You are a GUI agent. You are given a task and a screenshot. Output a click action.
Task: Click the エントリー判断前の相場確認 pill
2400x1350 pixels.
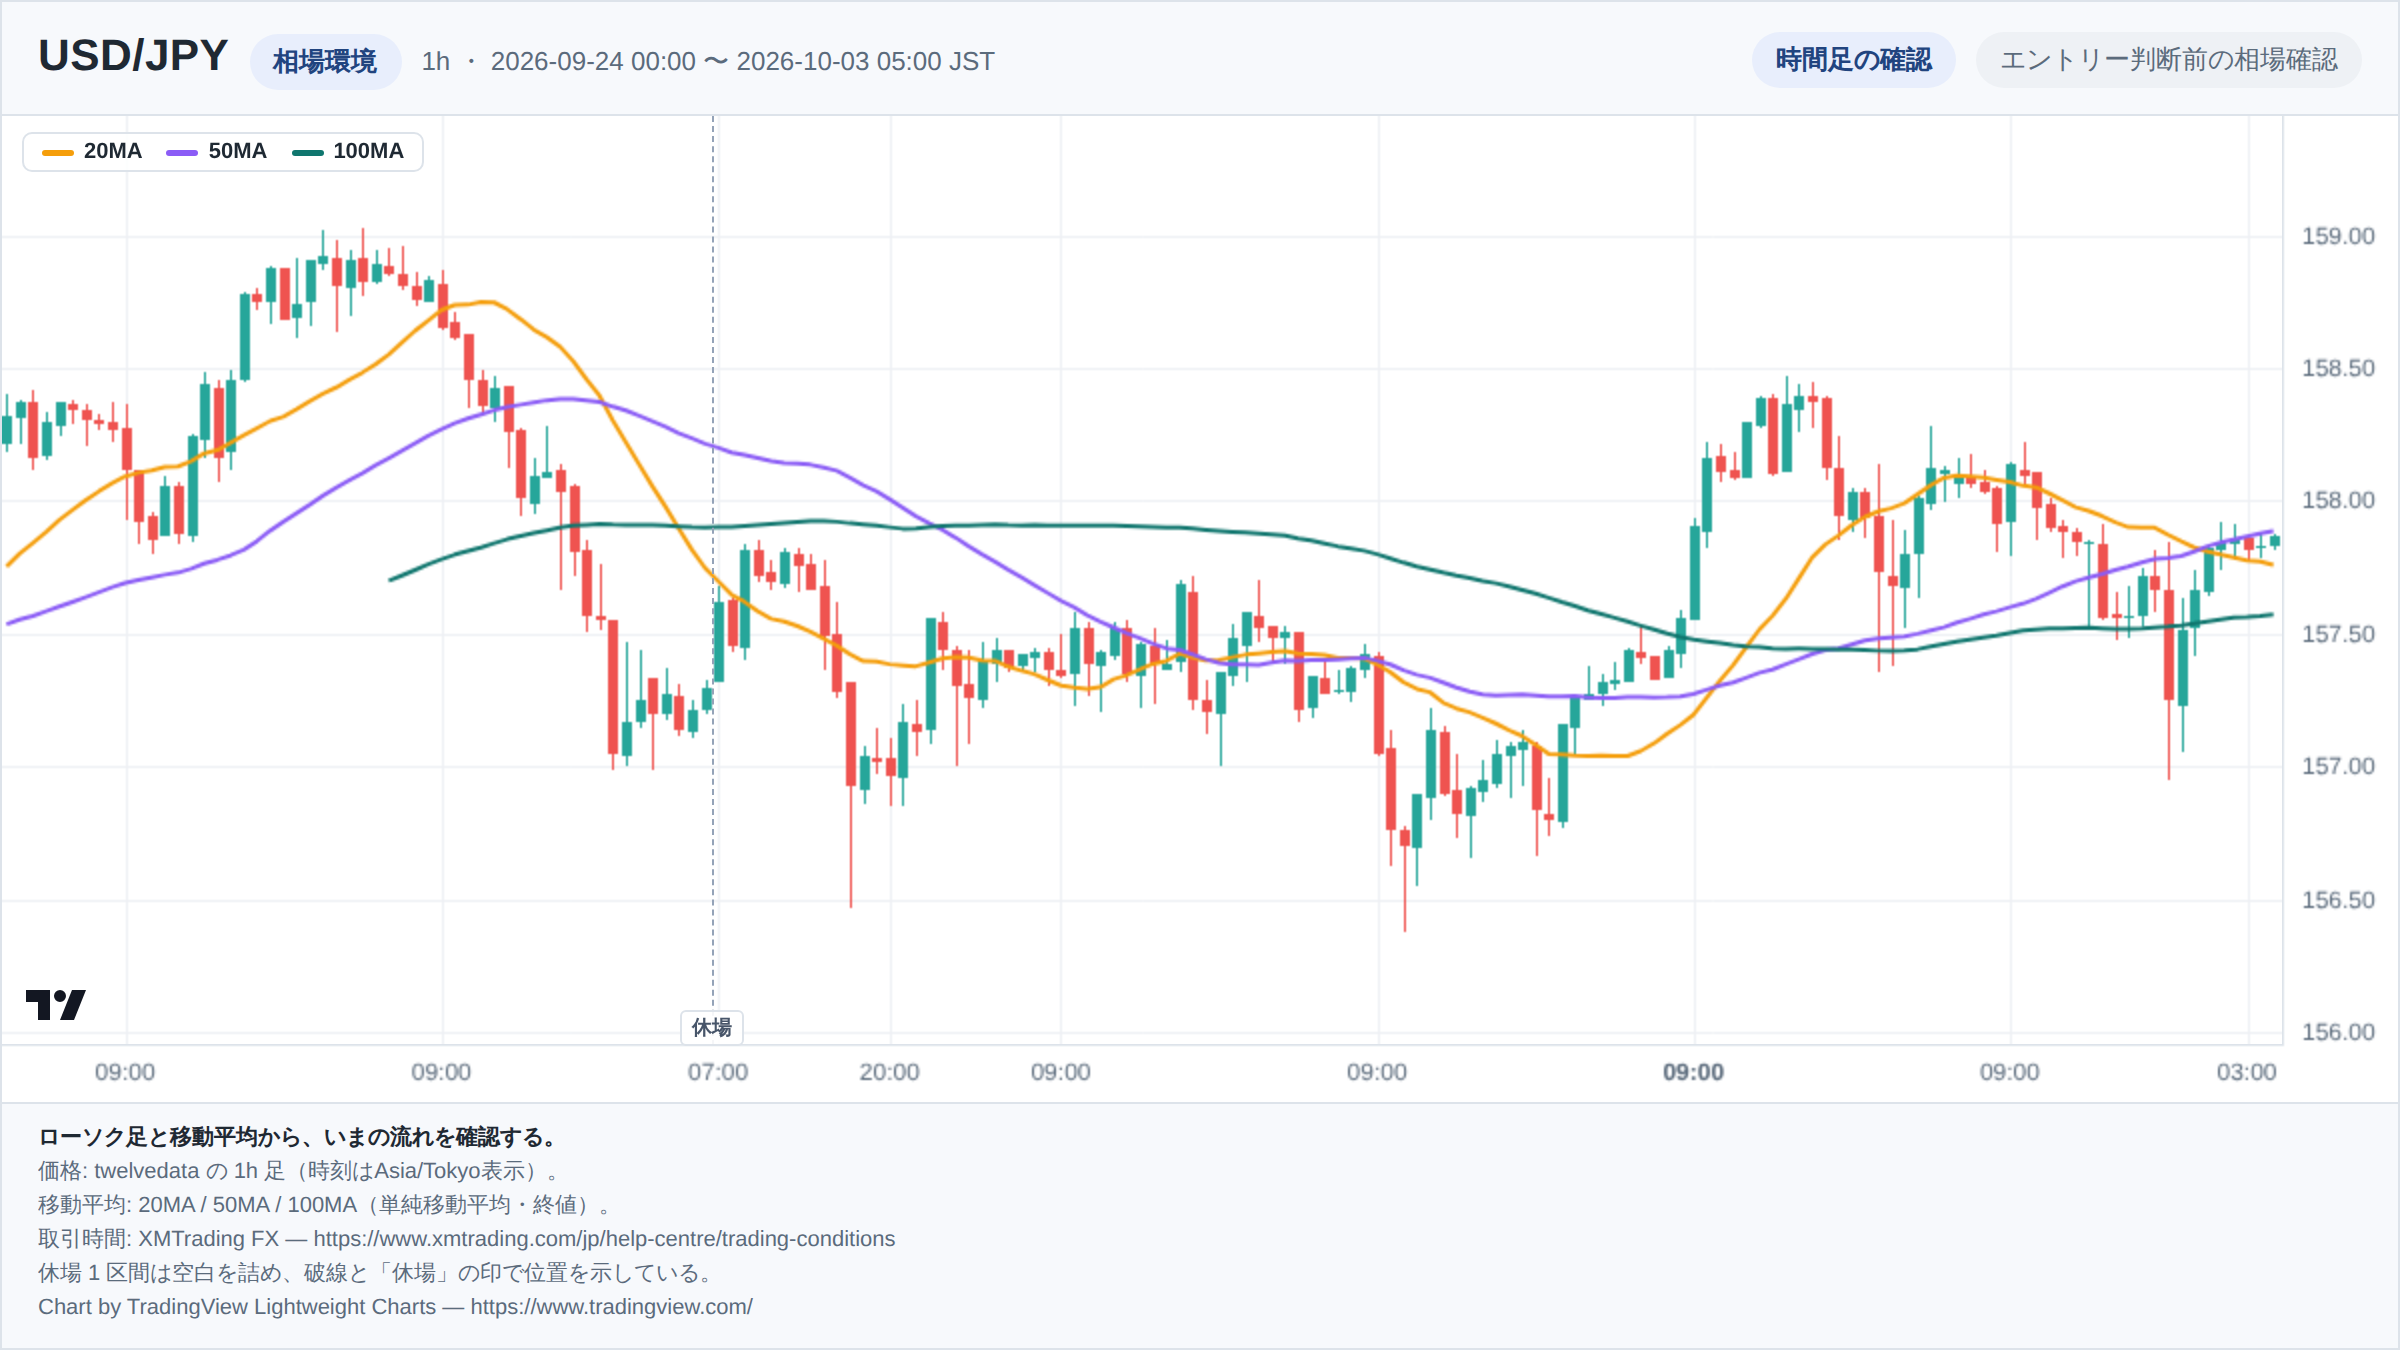2168,60
